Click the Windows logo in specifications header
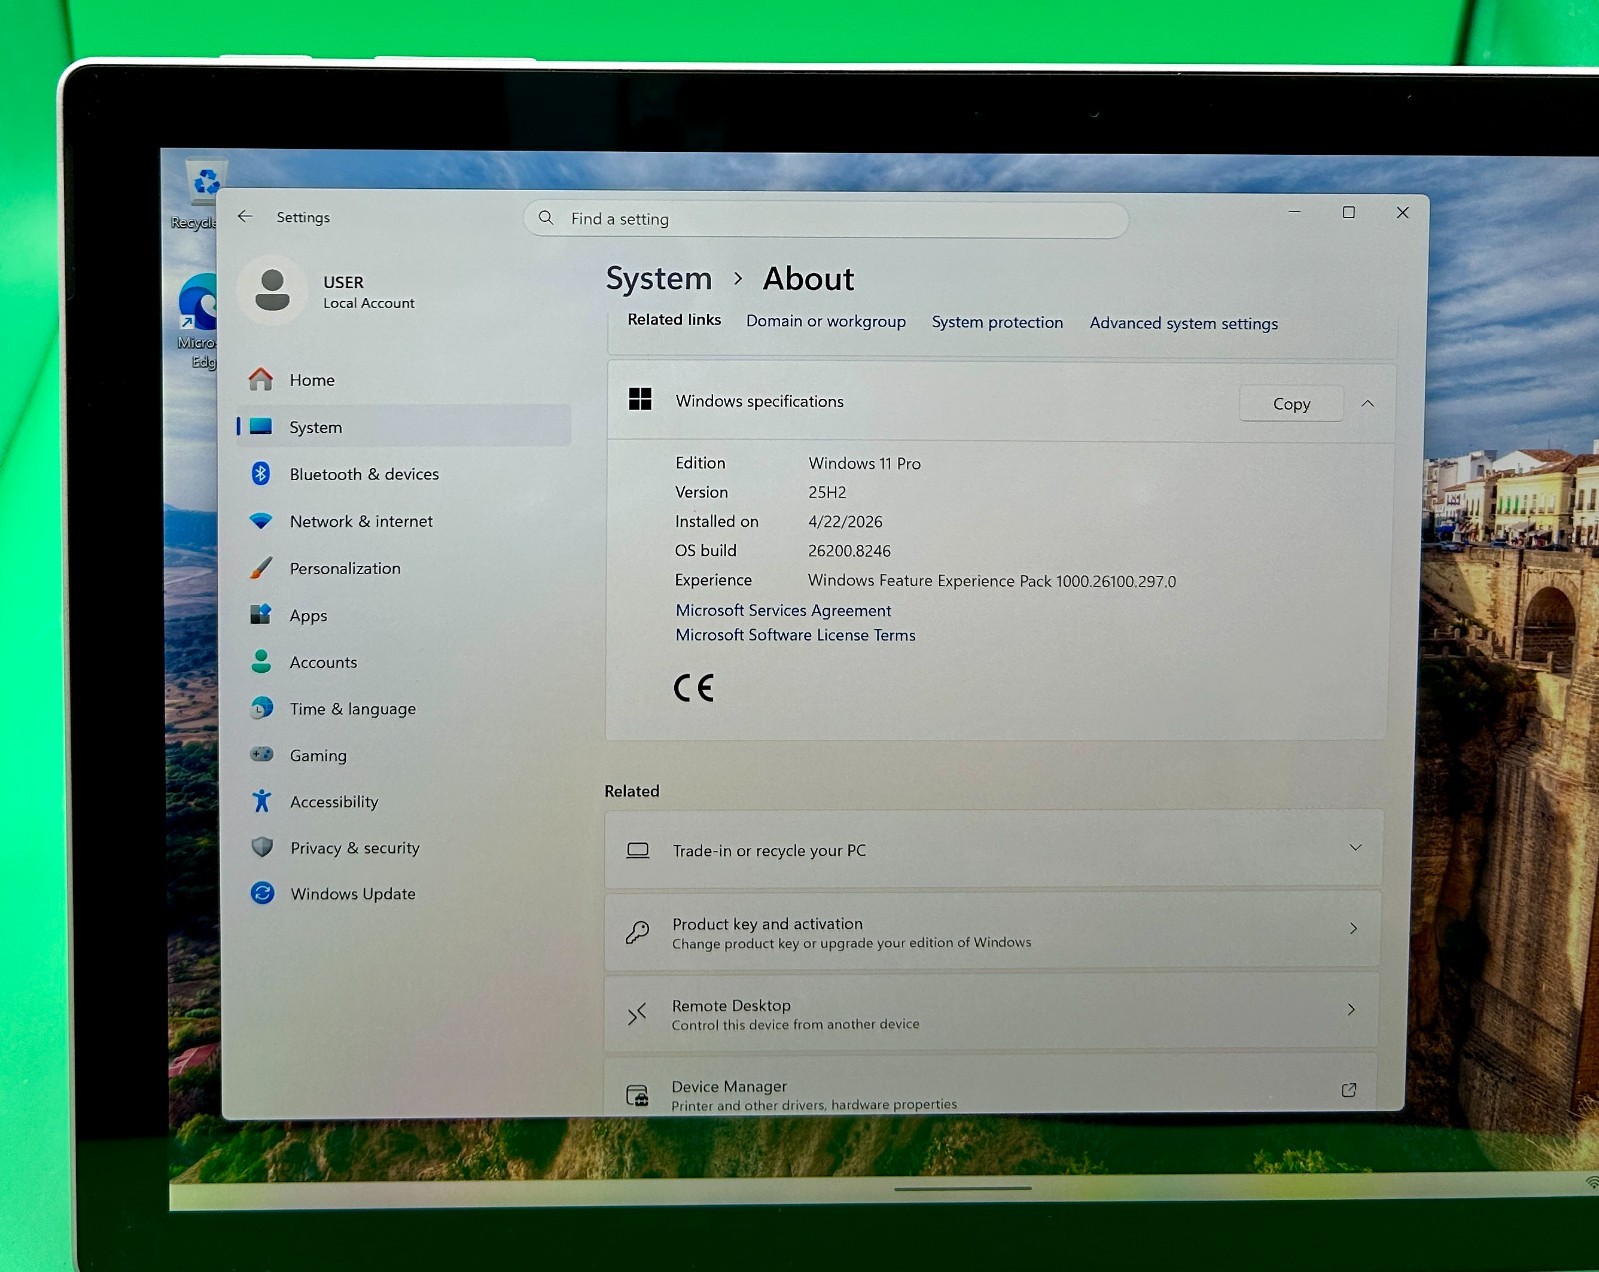The image size is (1599, 1272). pyautogui.click(x=640, y=399)
